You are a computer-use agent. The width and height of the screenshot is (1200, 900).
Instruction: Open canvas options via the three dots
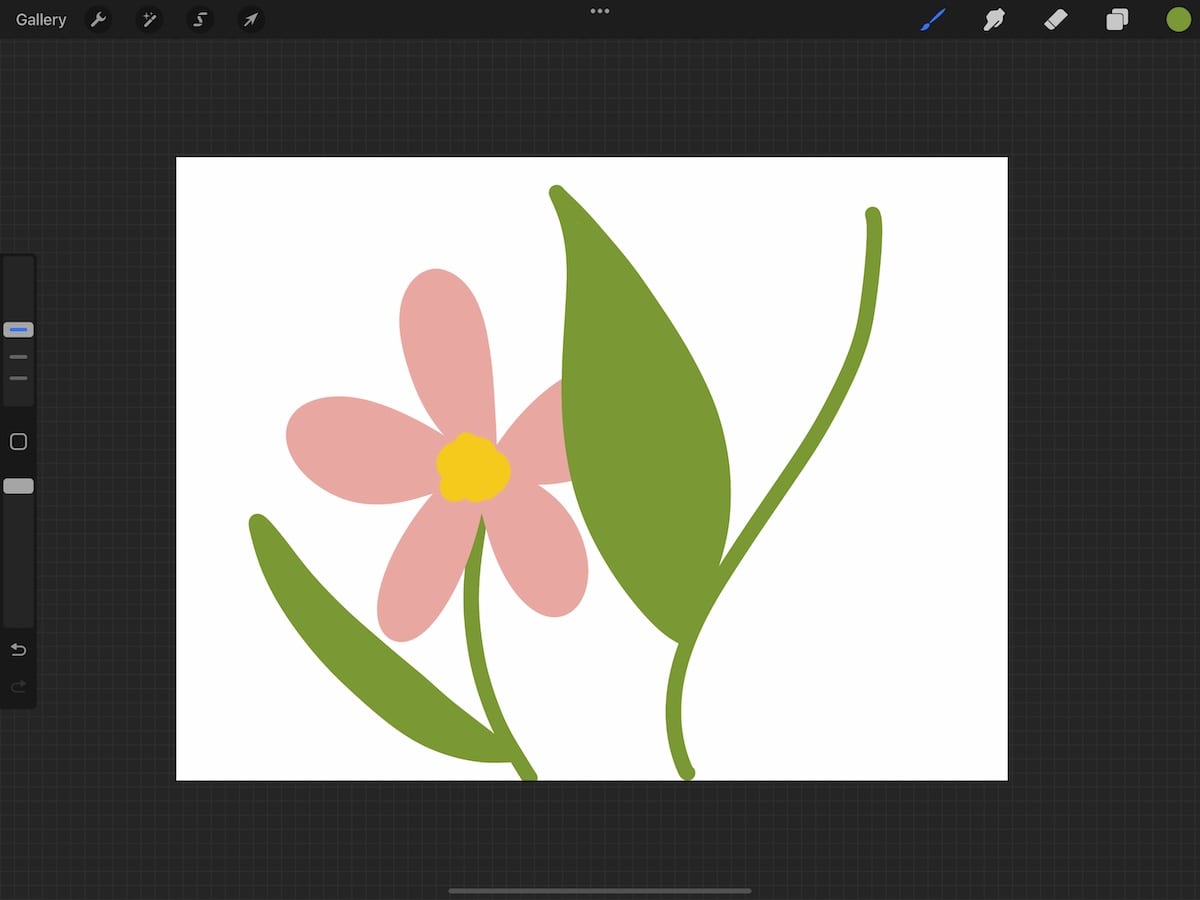[x=599, y=11]
